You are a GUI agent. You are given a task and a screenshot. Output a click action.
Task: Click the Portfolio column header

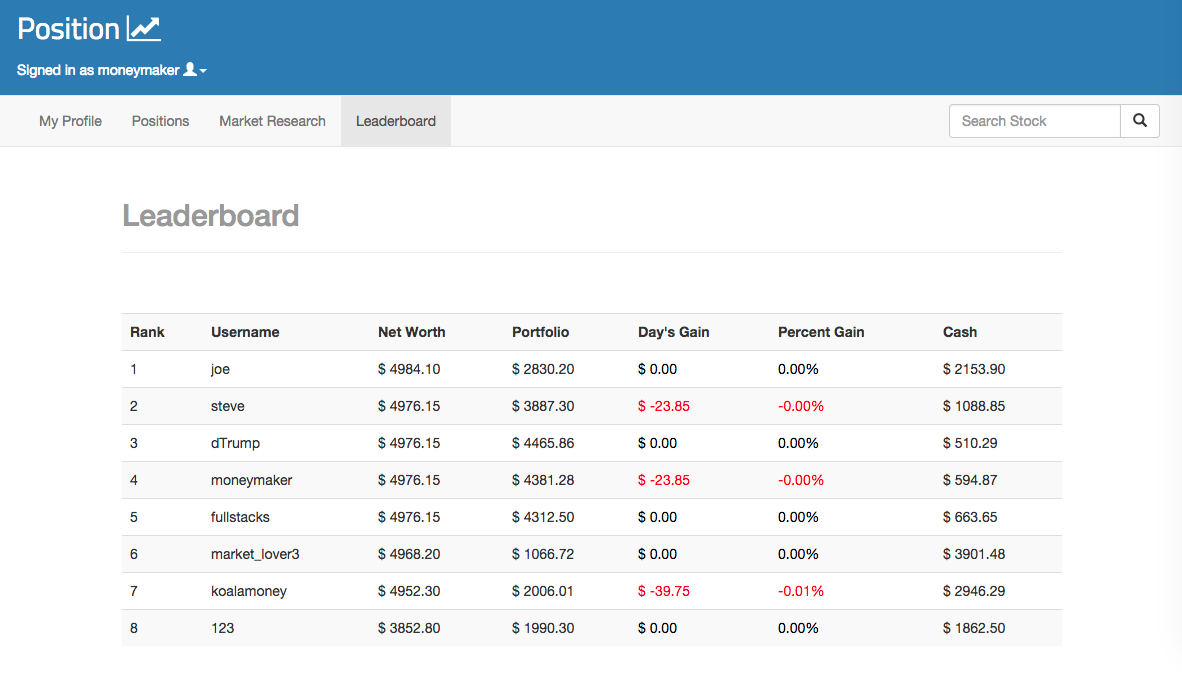pos(540,332)
